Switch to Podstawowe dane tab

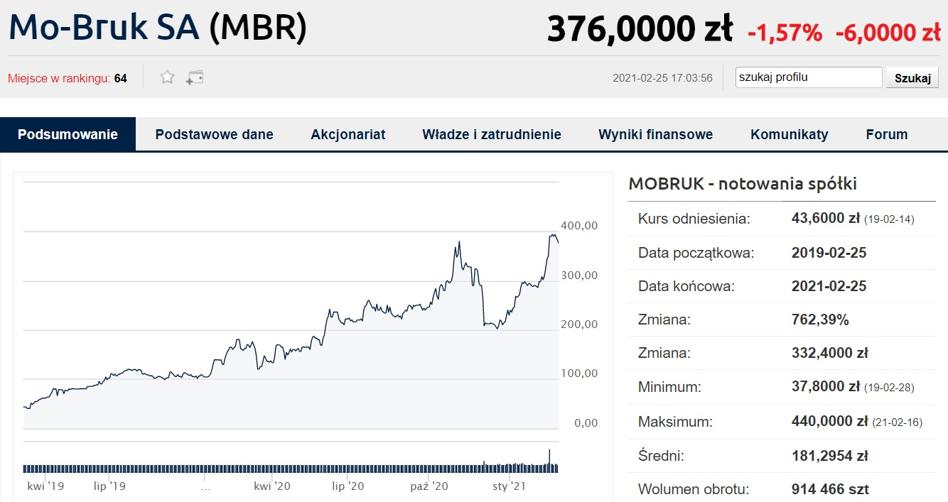pyautogui.click(x=214, y=134)
